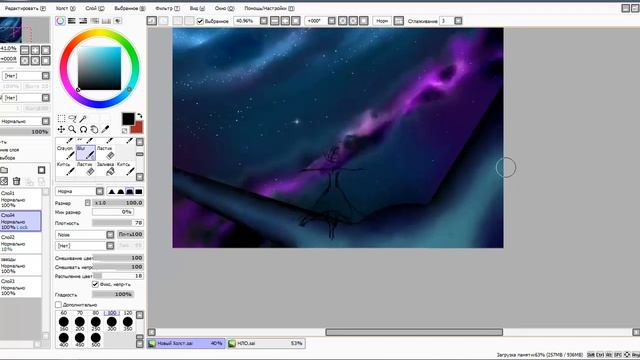Delete the current layer with trash icon

(16, 181)
